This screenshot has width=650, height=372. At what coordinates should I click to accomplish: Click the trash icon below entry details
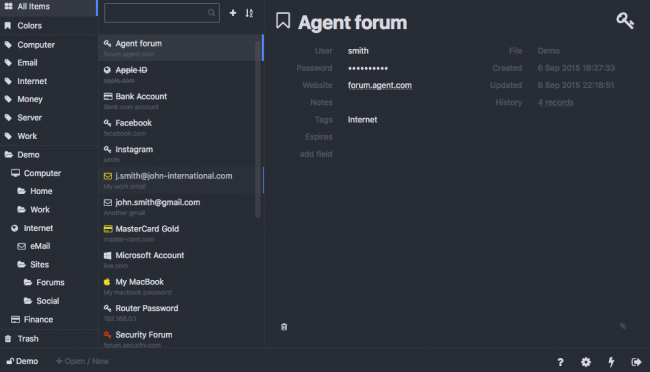[284, 327]
